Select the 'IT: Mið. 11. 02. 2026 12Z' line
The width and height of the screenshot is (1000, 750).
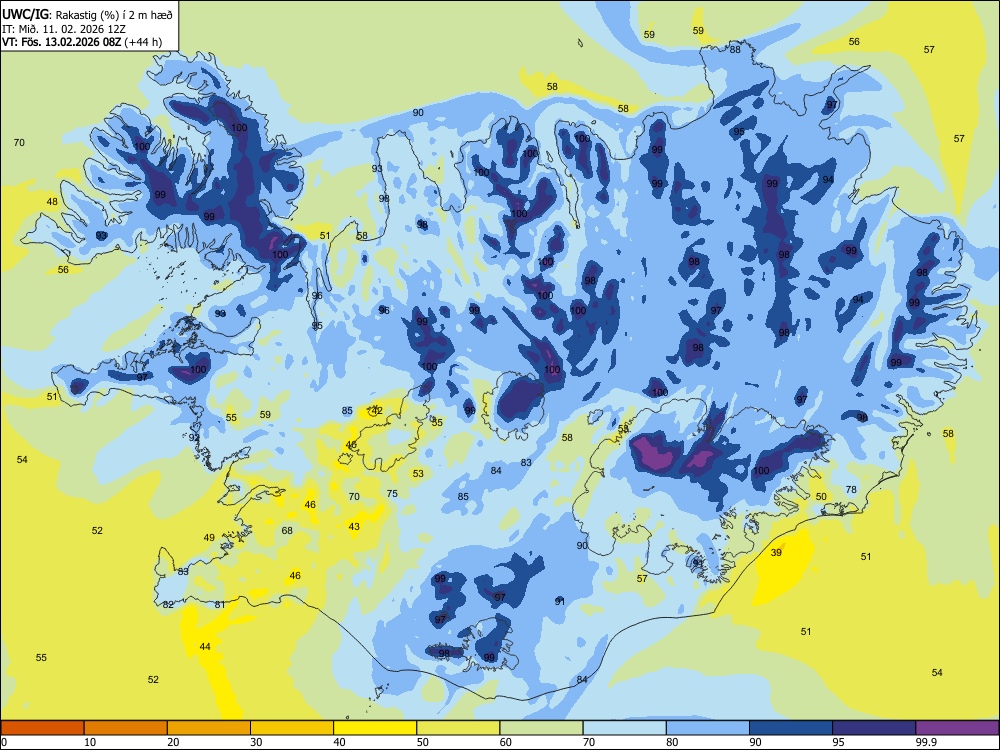(62, 29)
